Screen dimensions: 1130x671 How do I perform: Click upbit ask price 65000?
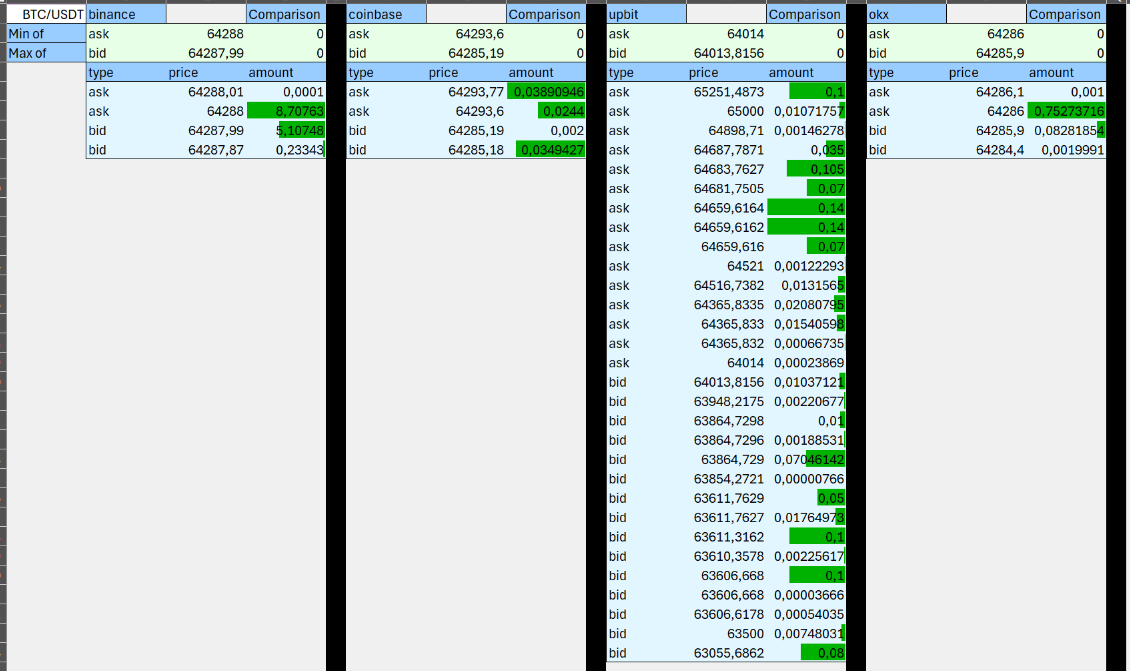[x=726, y=112]
